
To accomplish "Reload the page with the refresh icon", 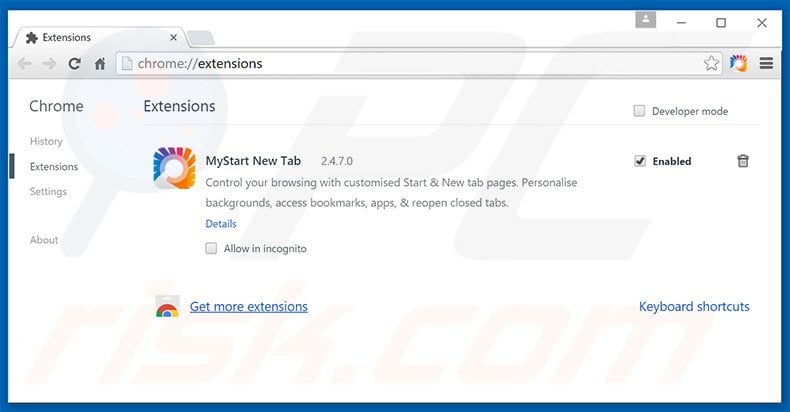I will pyautogui.click(x=75, y=64).
